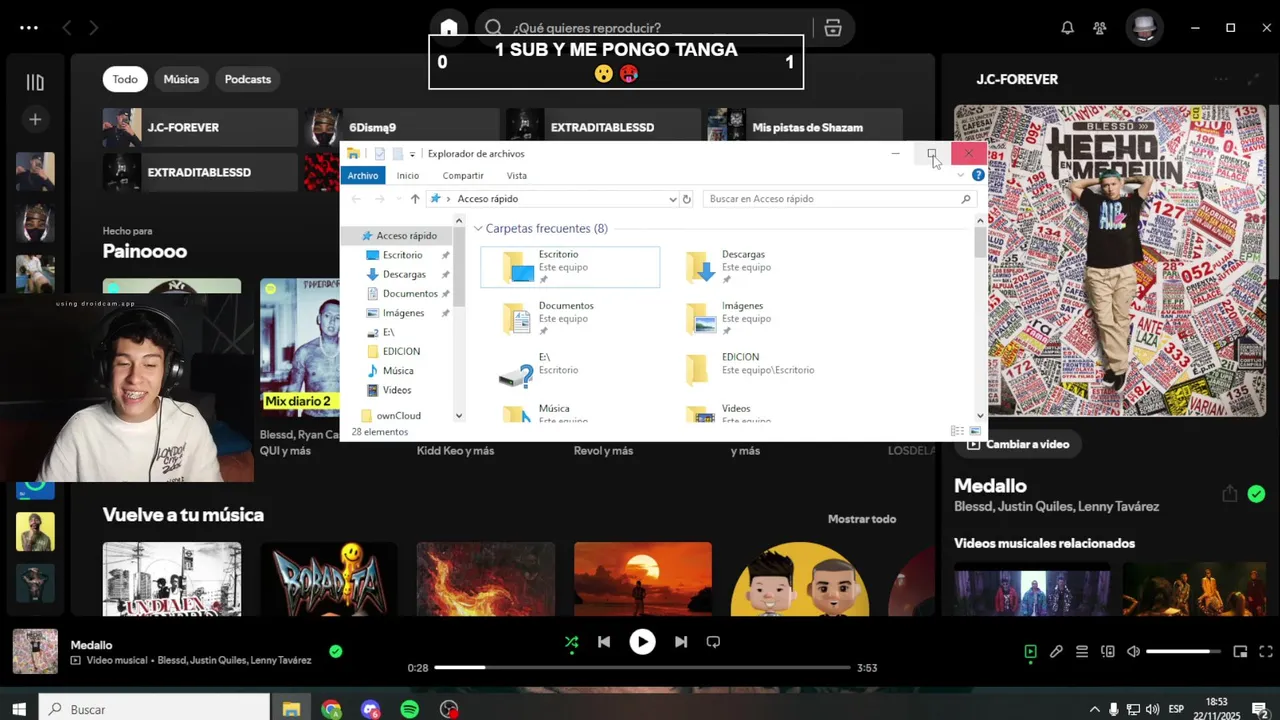Collapse Carpetas frecuentes group
1280x720 pixels.
[478, 229]
